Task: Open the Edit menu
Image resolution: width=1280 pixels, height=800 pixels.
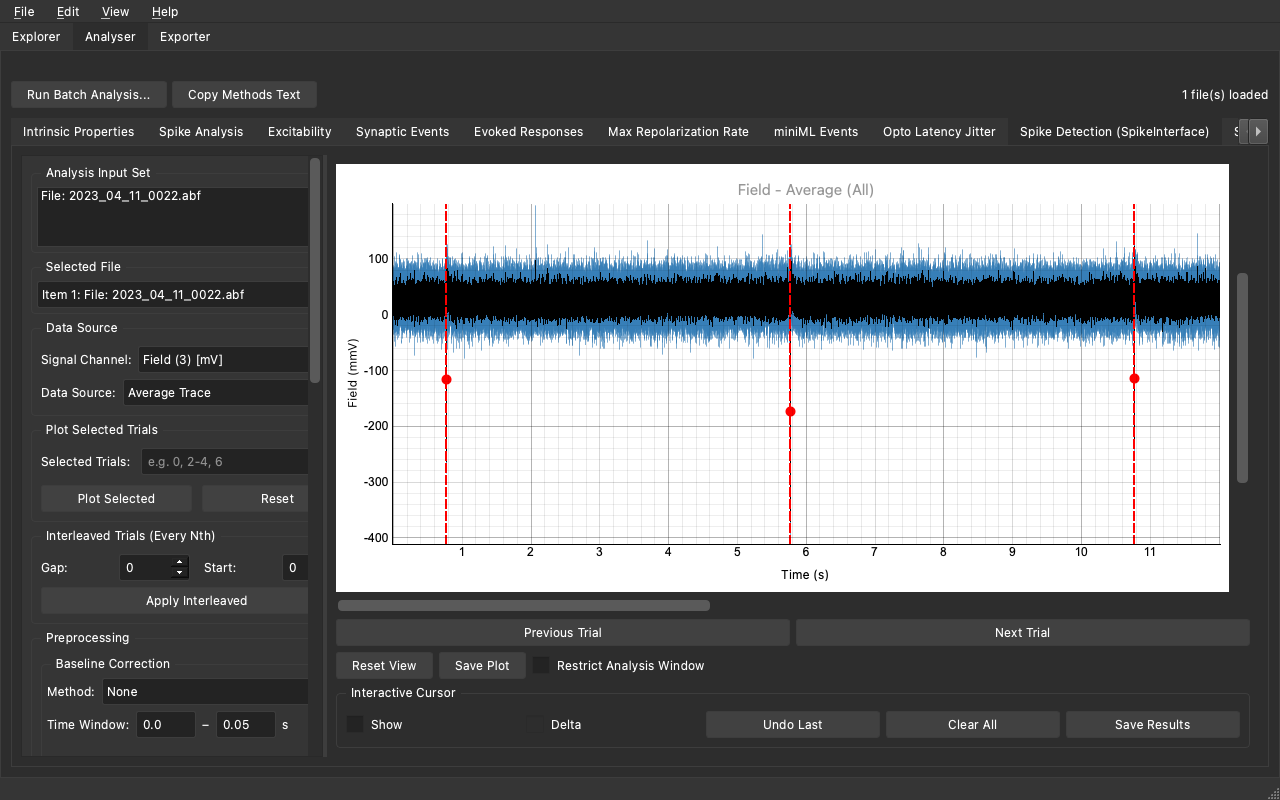Action: 68,12
